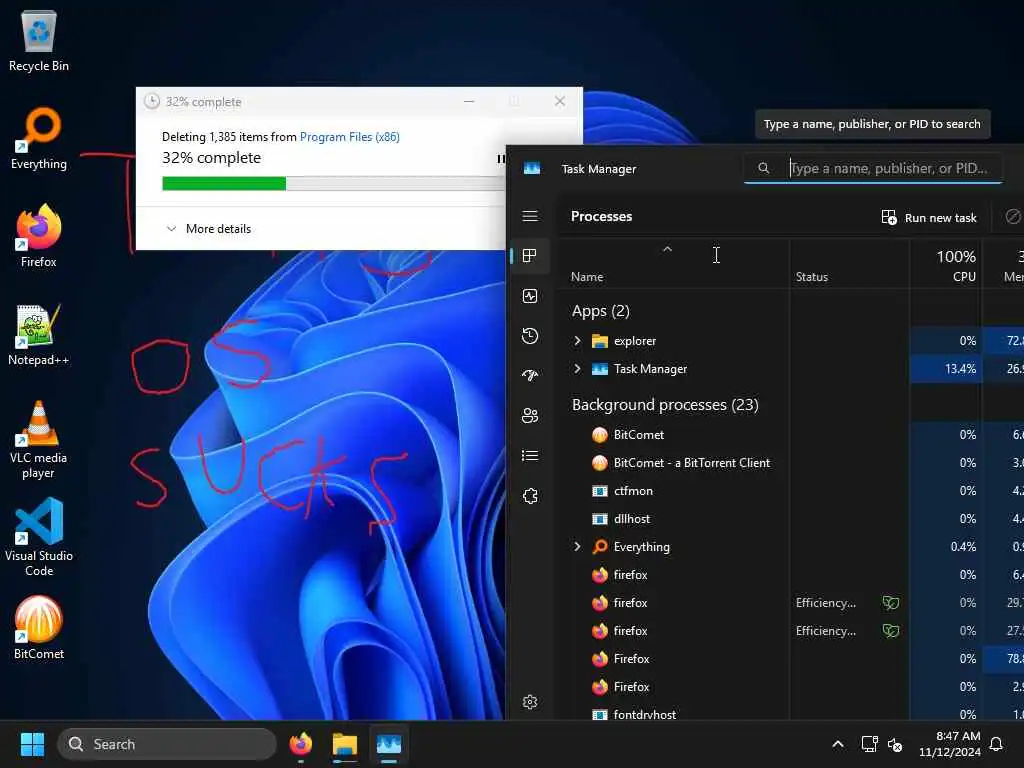Image resolution: width=1024 pixels, height=768 pixels.
Task: Click the delete progress bar
Action: coord(334,184)
